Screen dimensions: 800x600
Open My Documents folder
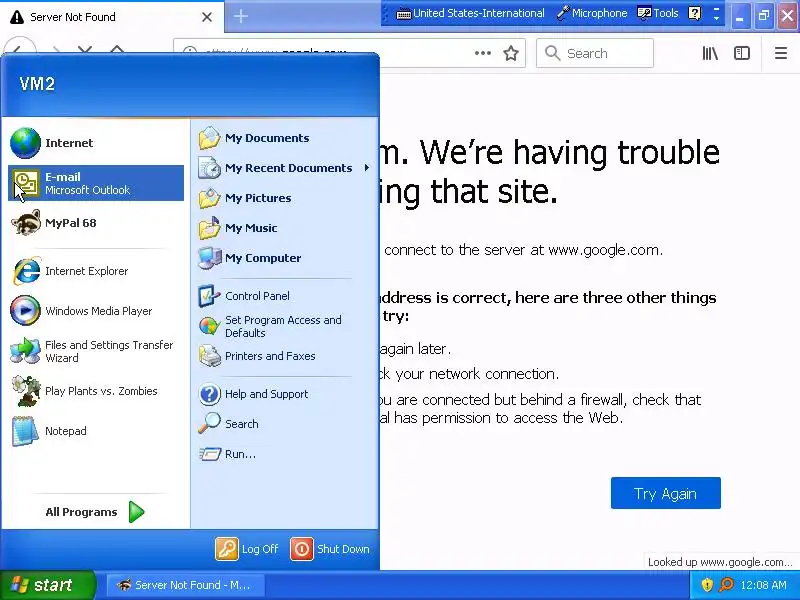[286, 138]
